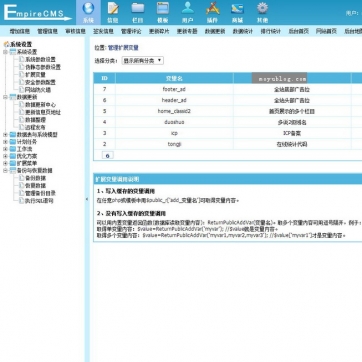Viewport: 362px width, 362px height.
Task: Click the page number 6 button below table
Action: point(107,156)
